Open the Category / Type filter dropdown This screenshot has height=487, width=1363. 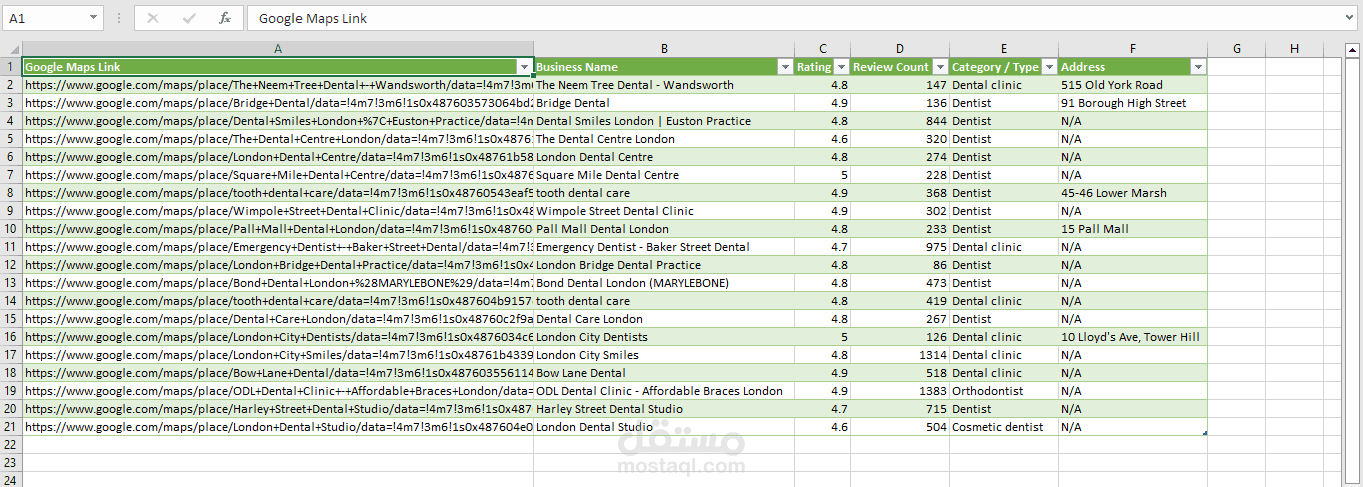click(1049, 67)
